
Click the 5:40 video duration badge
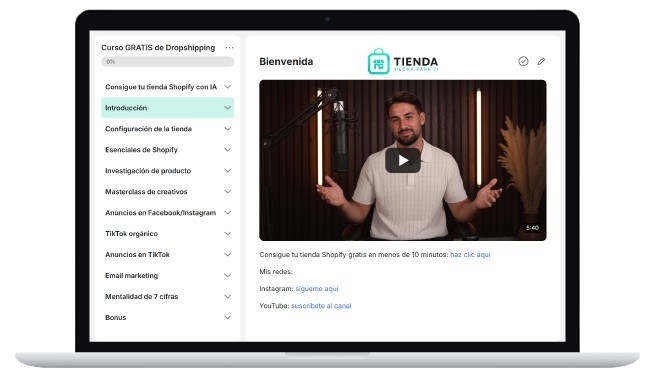tap(532, 228)
